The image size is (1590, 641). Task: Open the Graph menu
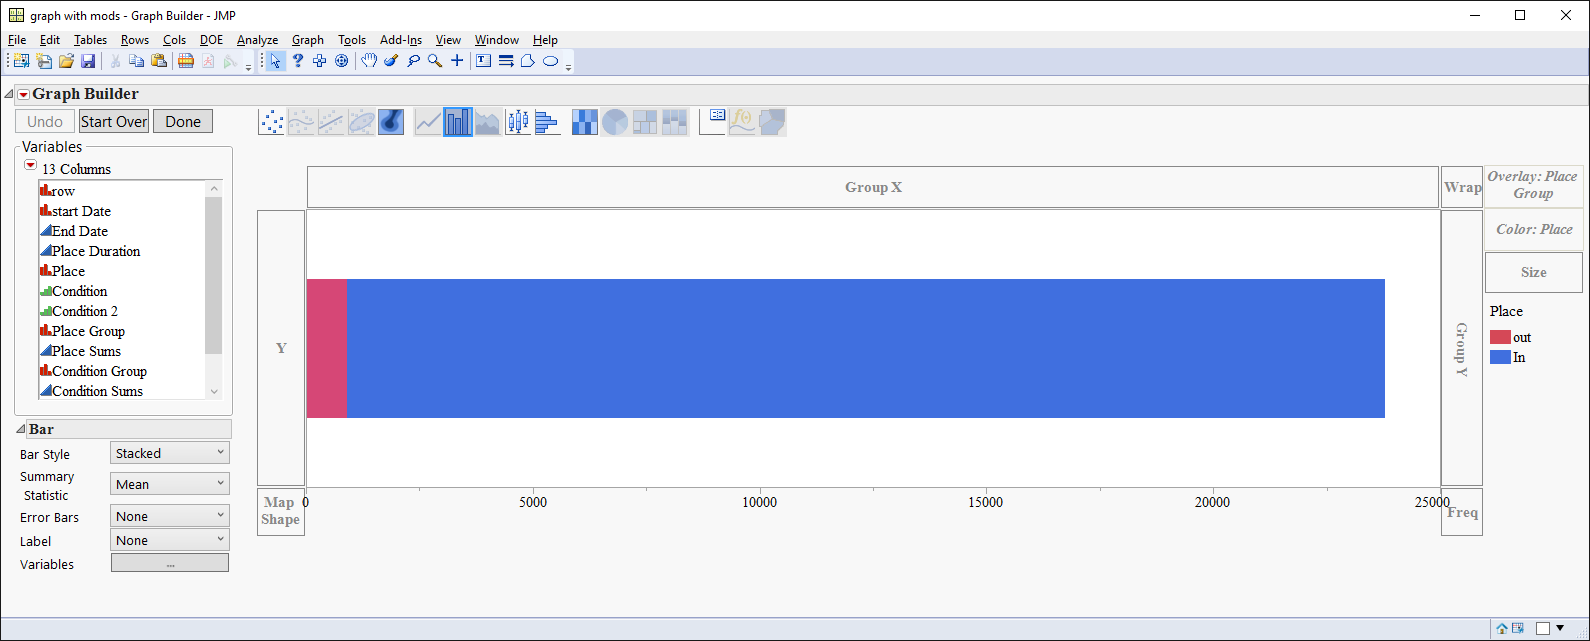pos(308,40)
